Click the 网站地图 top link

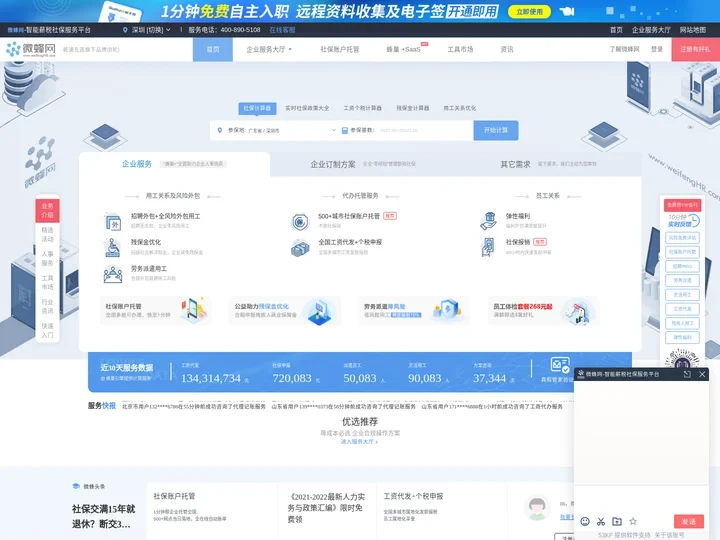click(692, 30)
